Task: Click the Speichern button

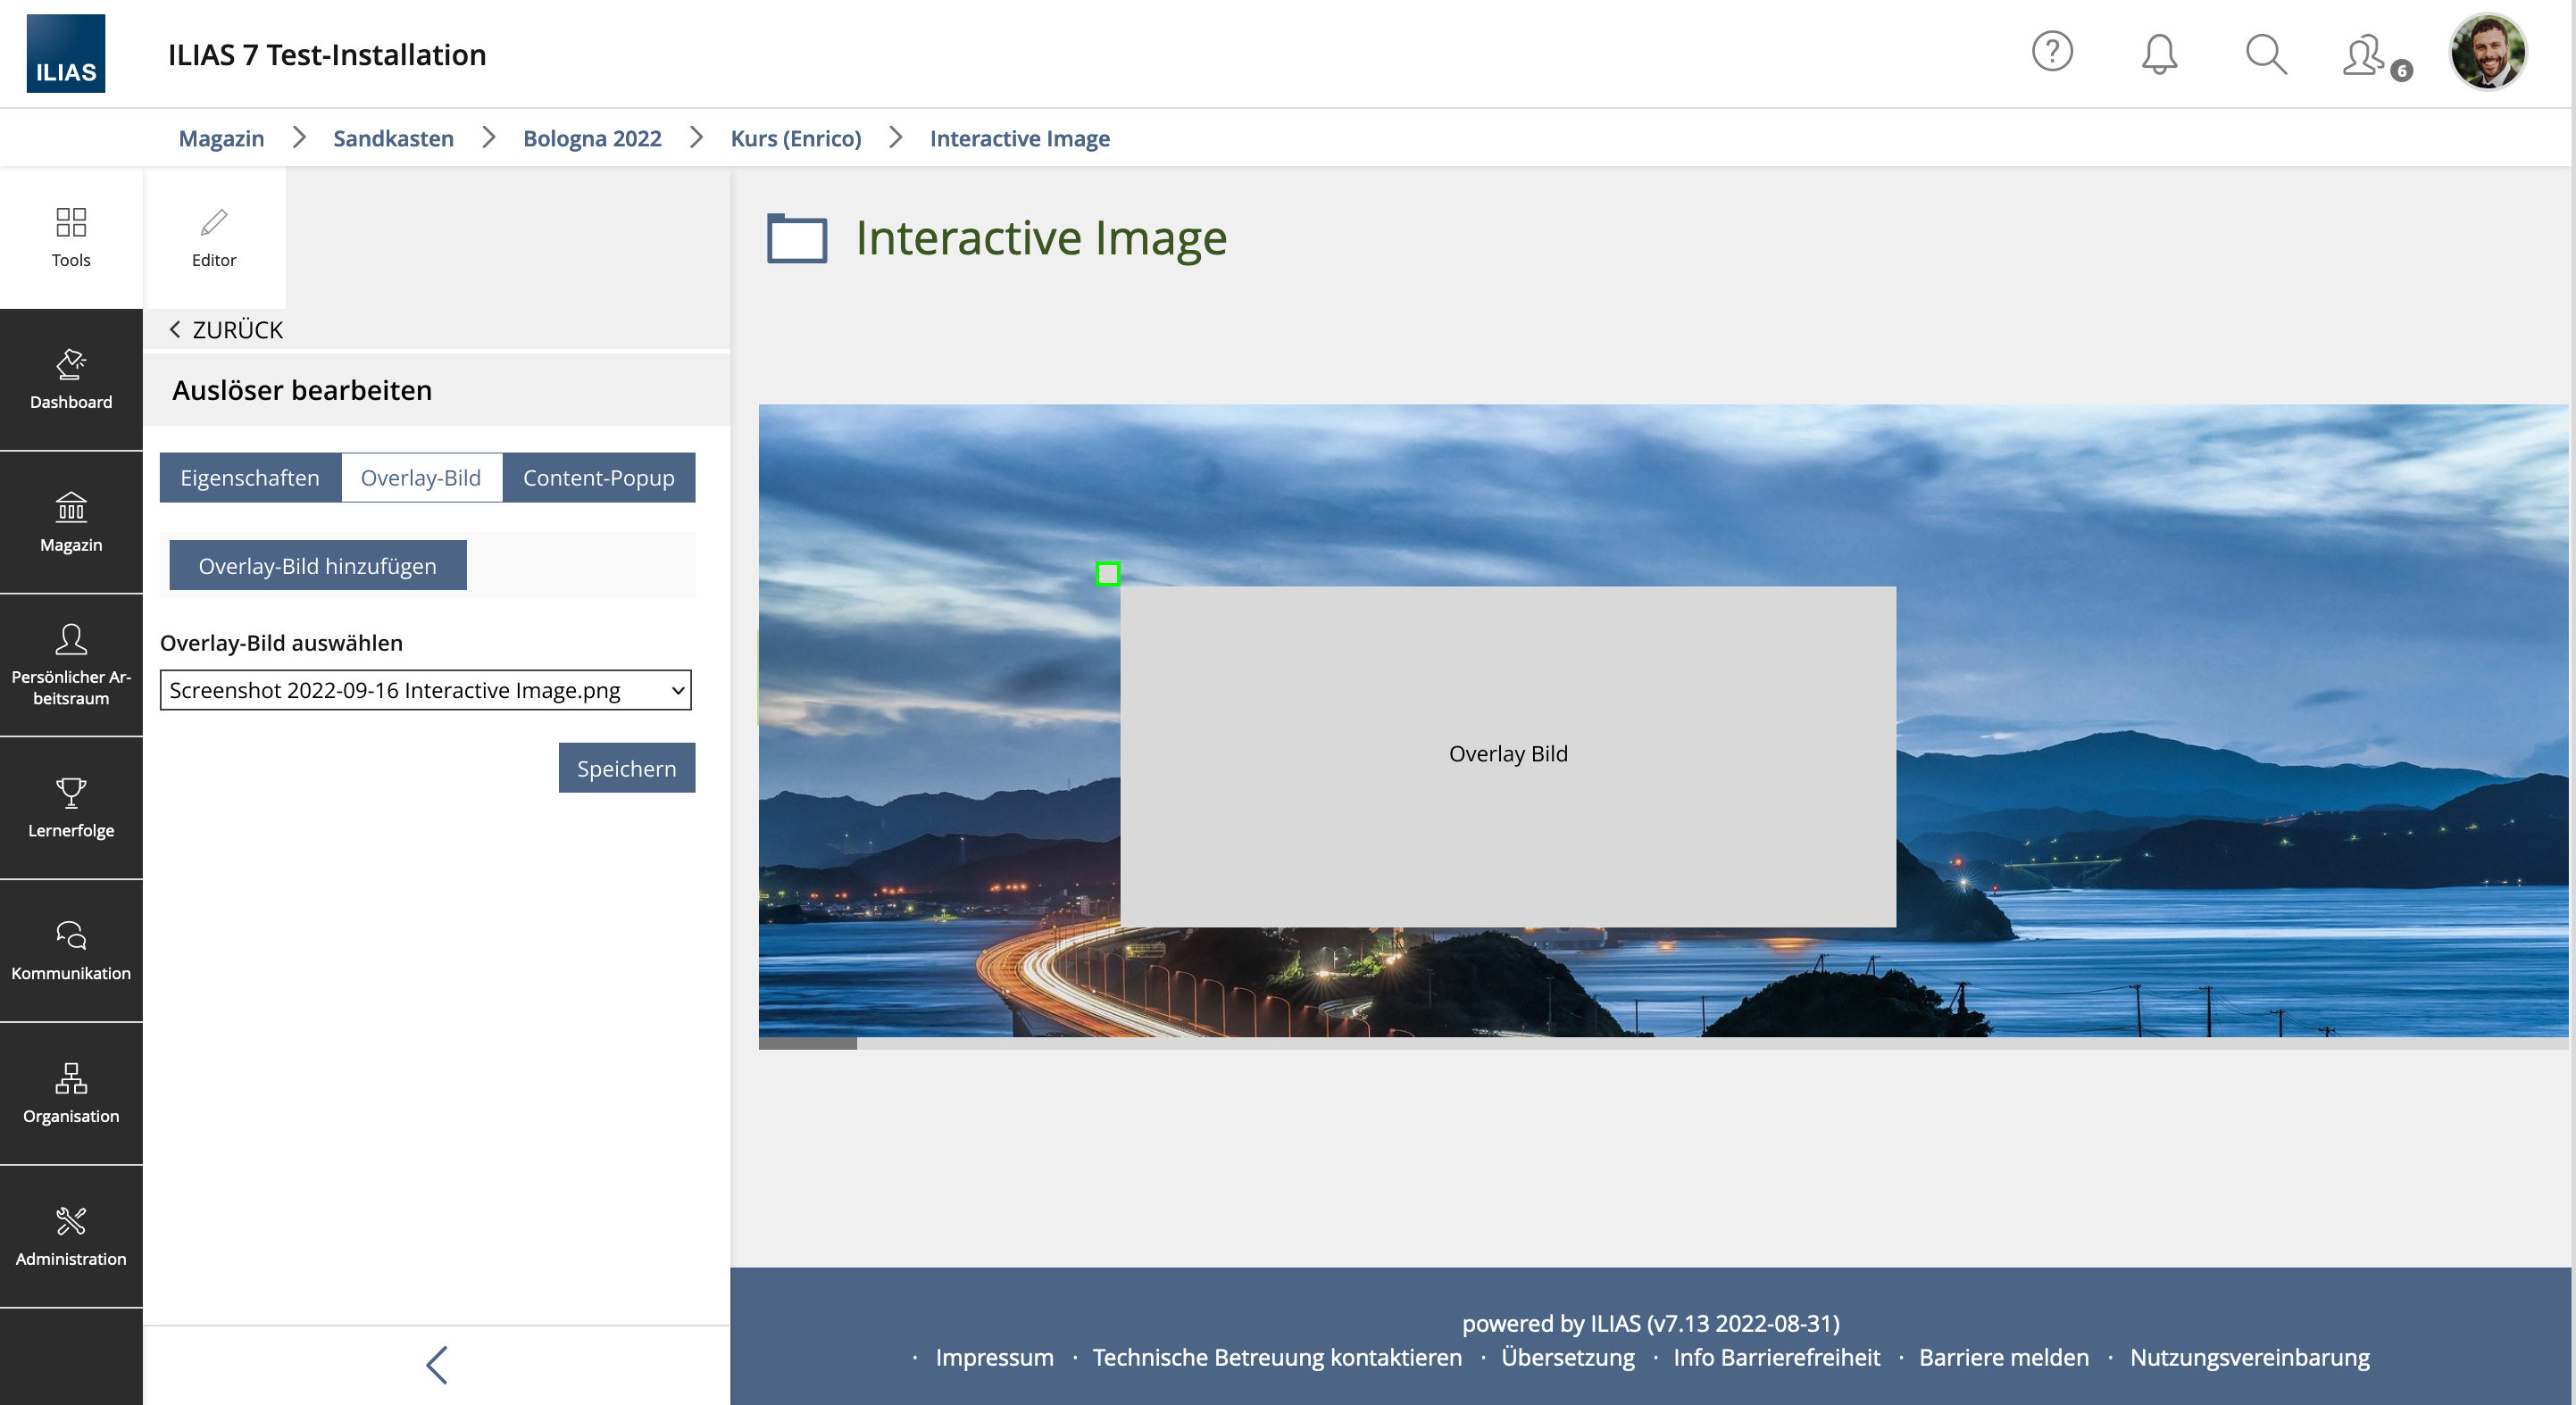Action: coord(626,768)
